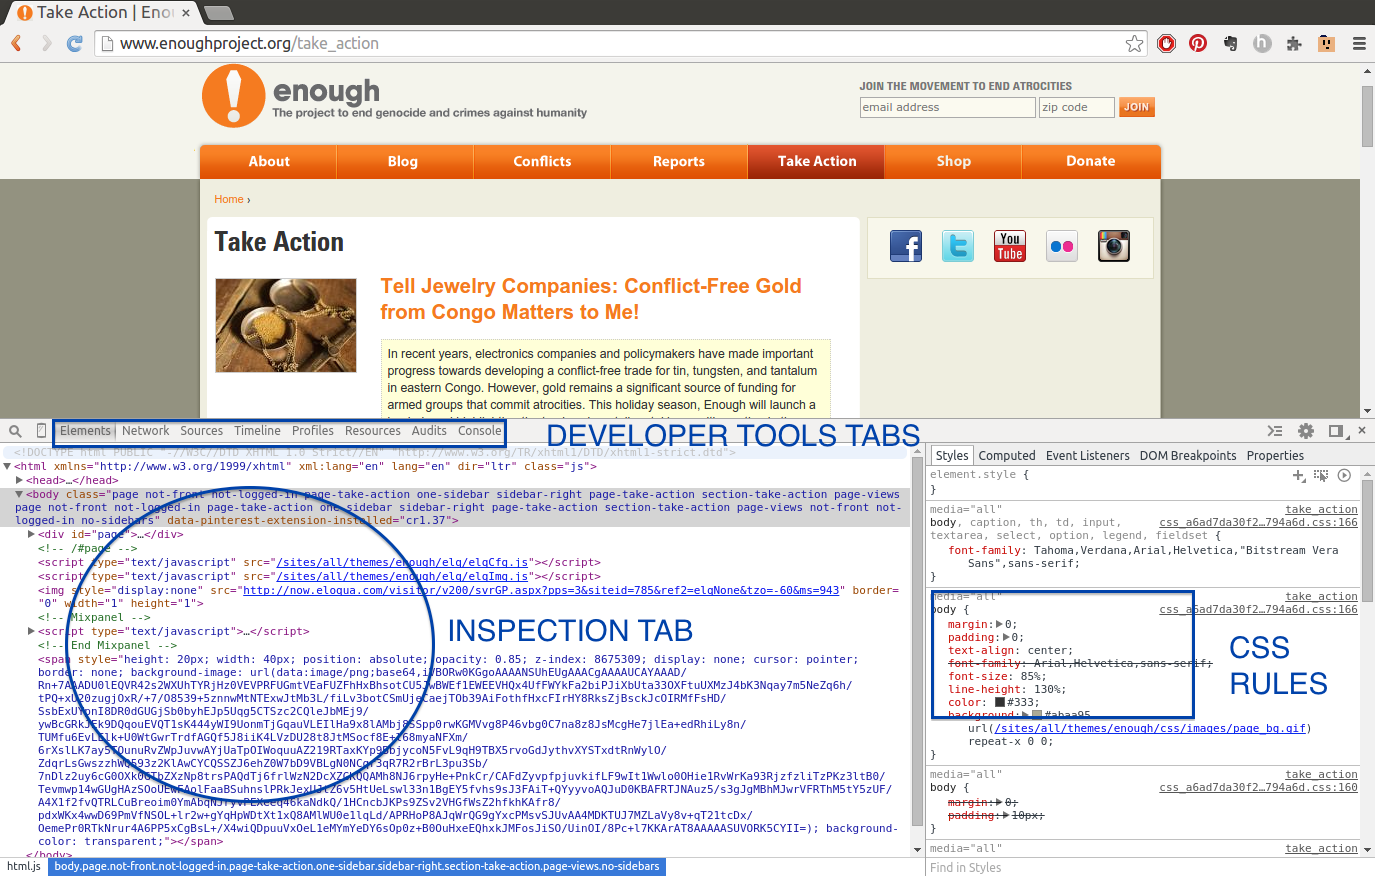Reload the page with the refresh icon
1375x876 pixels.
click(74, 43)
